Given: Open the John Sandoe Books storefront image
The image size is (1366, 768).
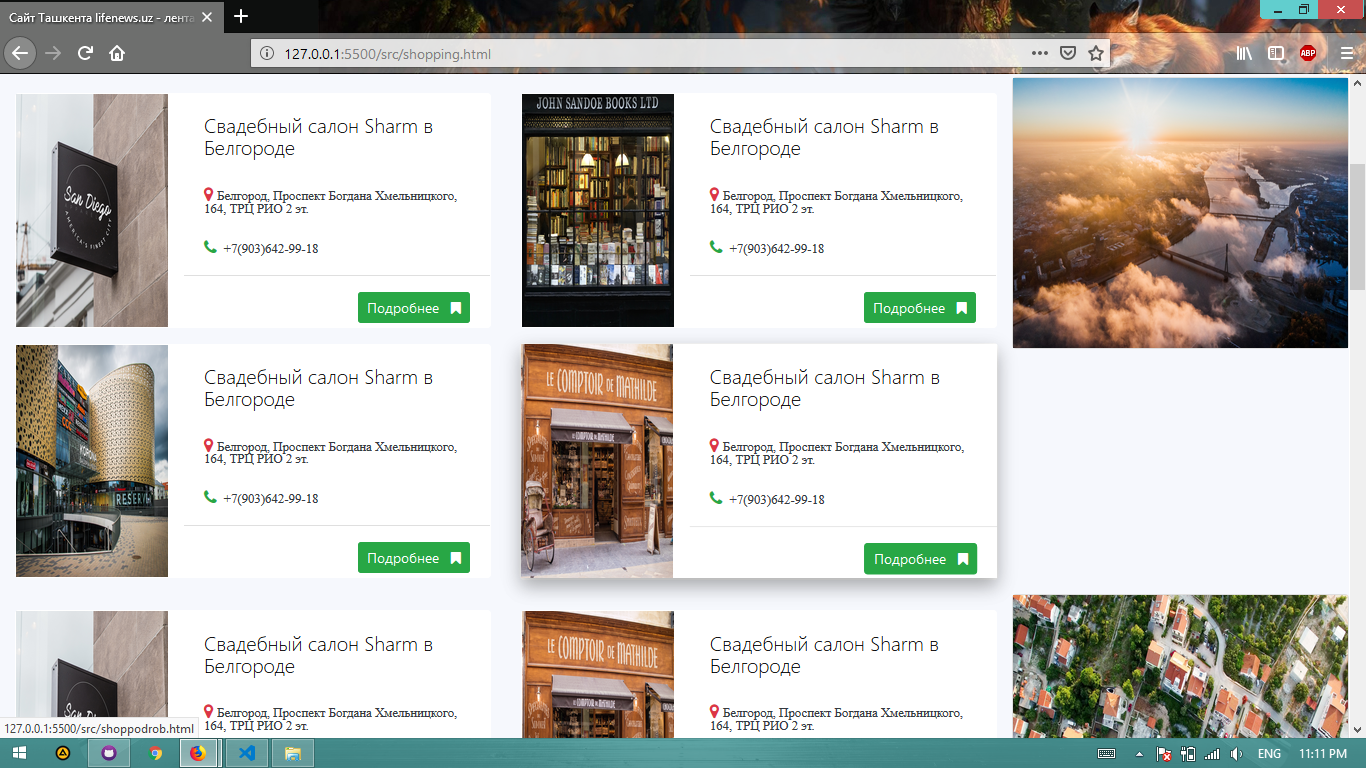Looking at the screenshot, I should tap(598, 211).
